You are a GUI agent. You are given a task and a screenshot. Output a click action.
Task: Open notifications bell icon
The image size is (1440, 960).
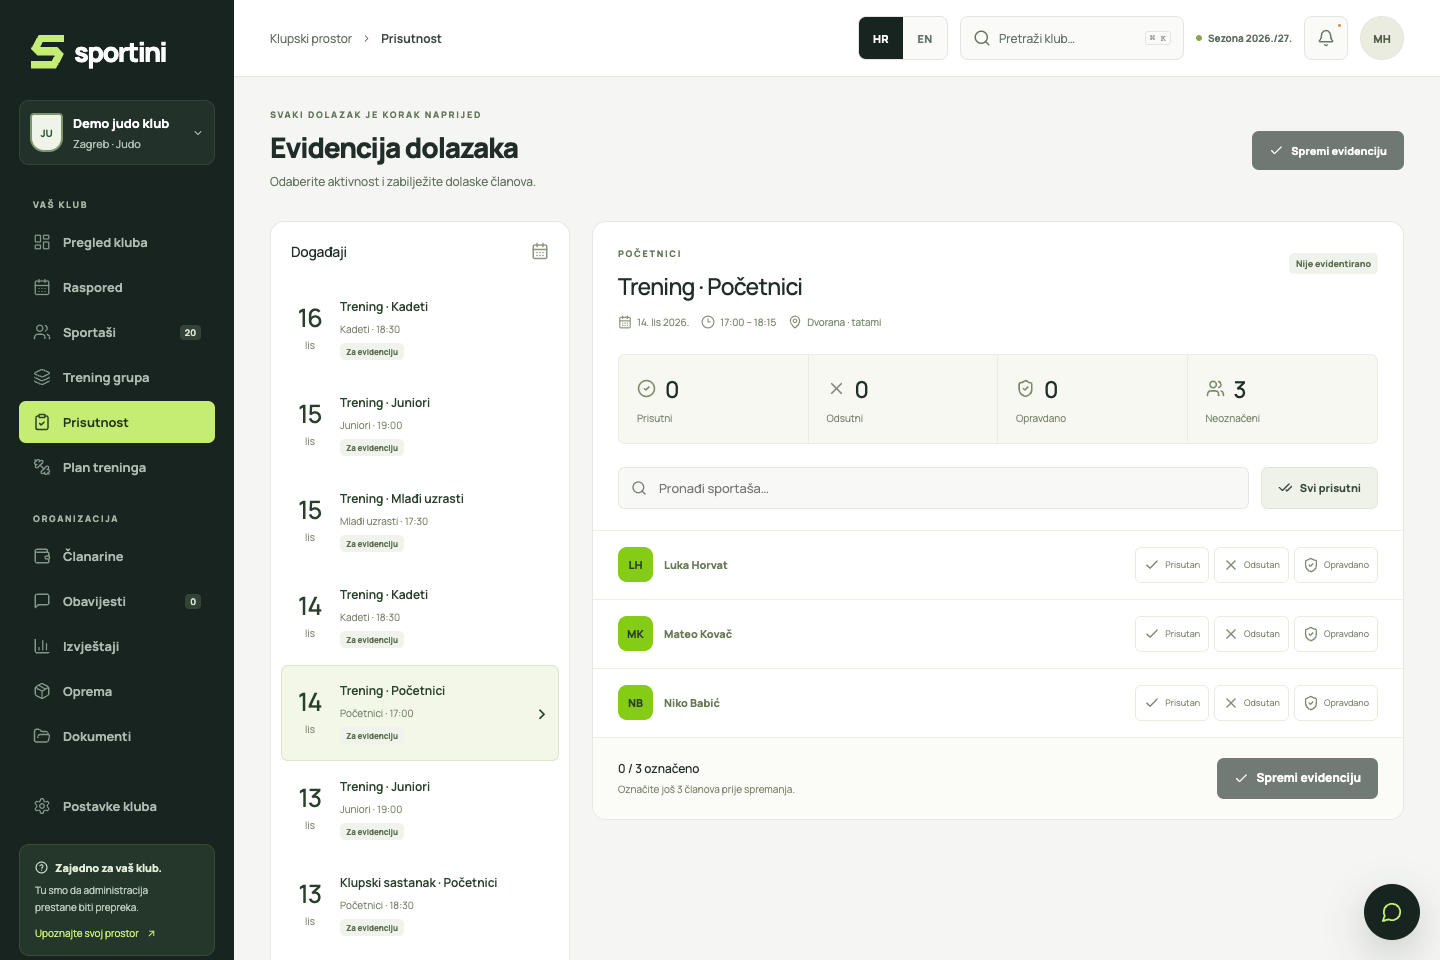(1326, 38)
